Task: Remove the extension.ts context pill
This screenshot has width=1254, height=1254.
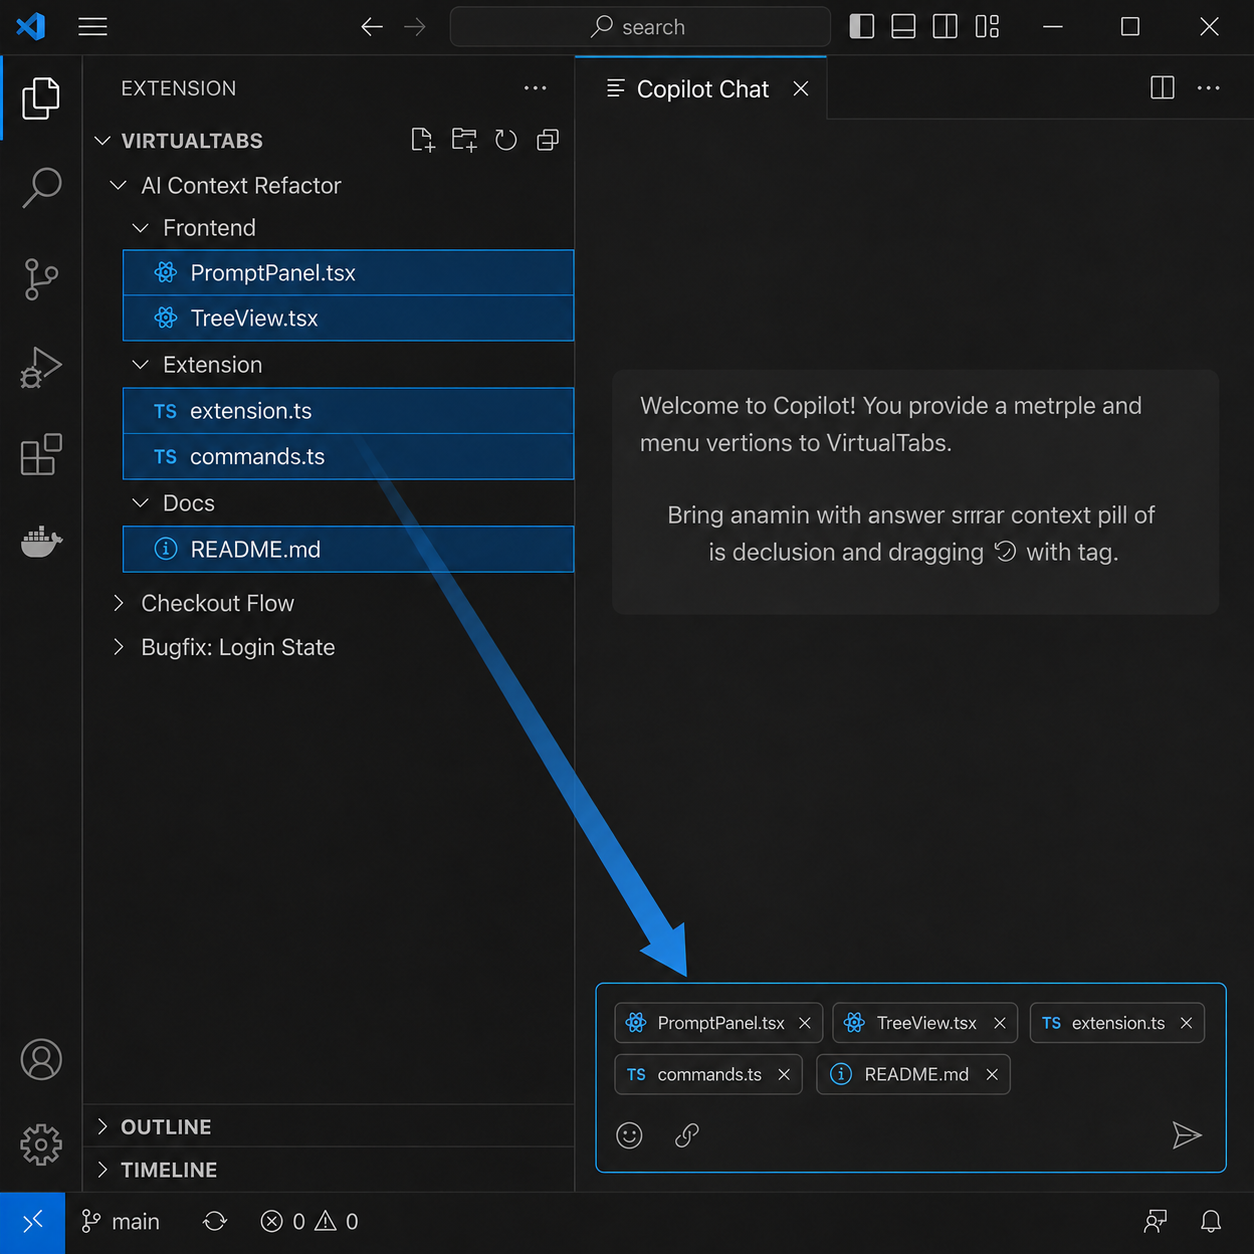Action: tap(1187, 1023)
